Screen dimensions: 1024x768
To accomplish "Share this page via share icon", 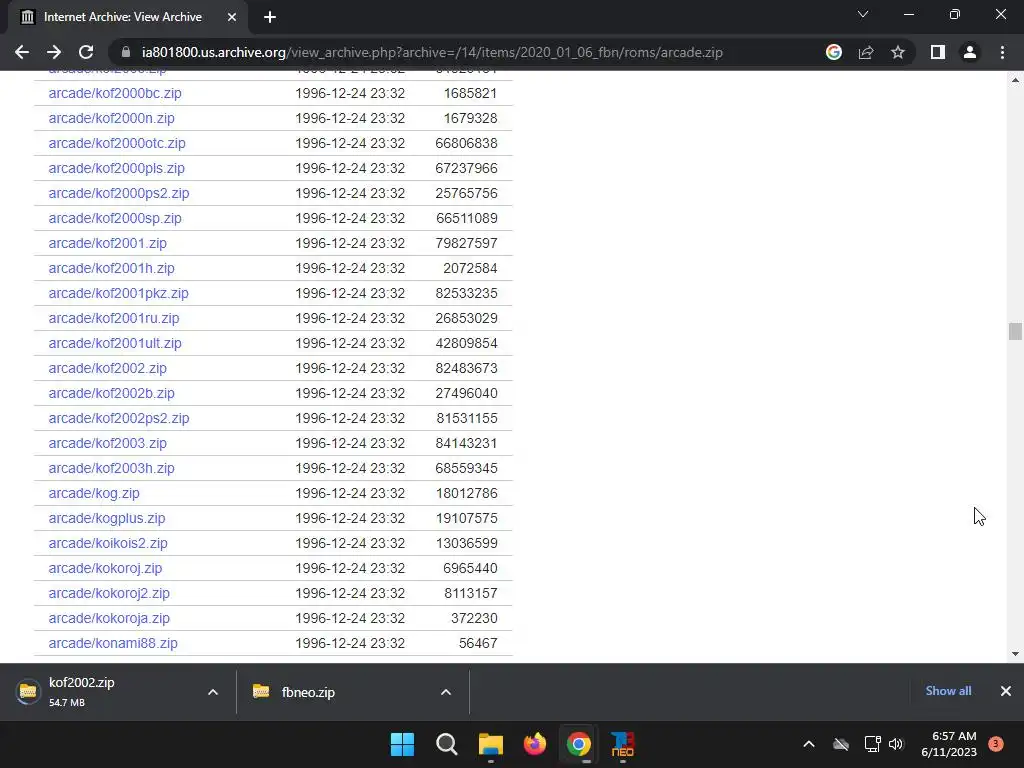I will coord(866,52).
